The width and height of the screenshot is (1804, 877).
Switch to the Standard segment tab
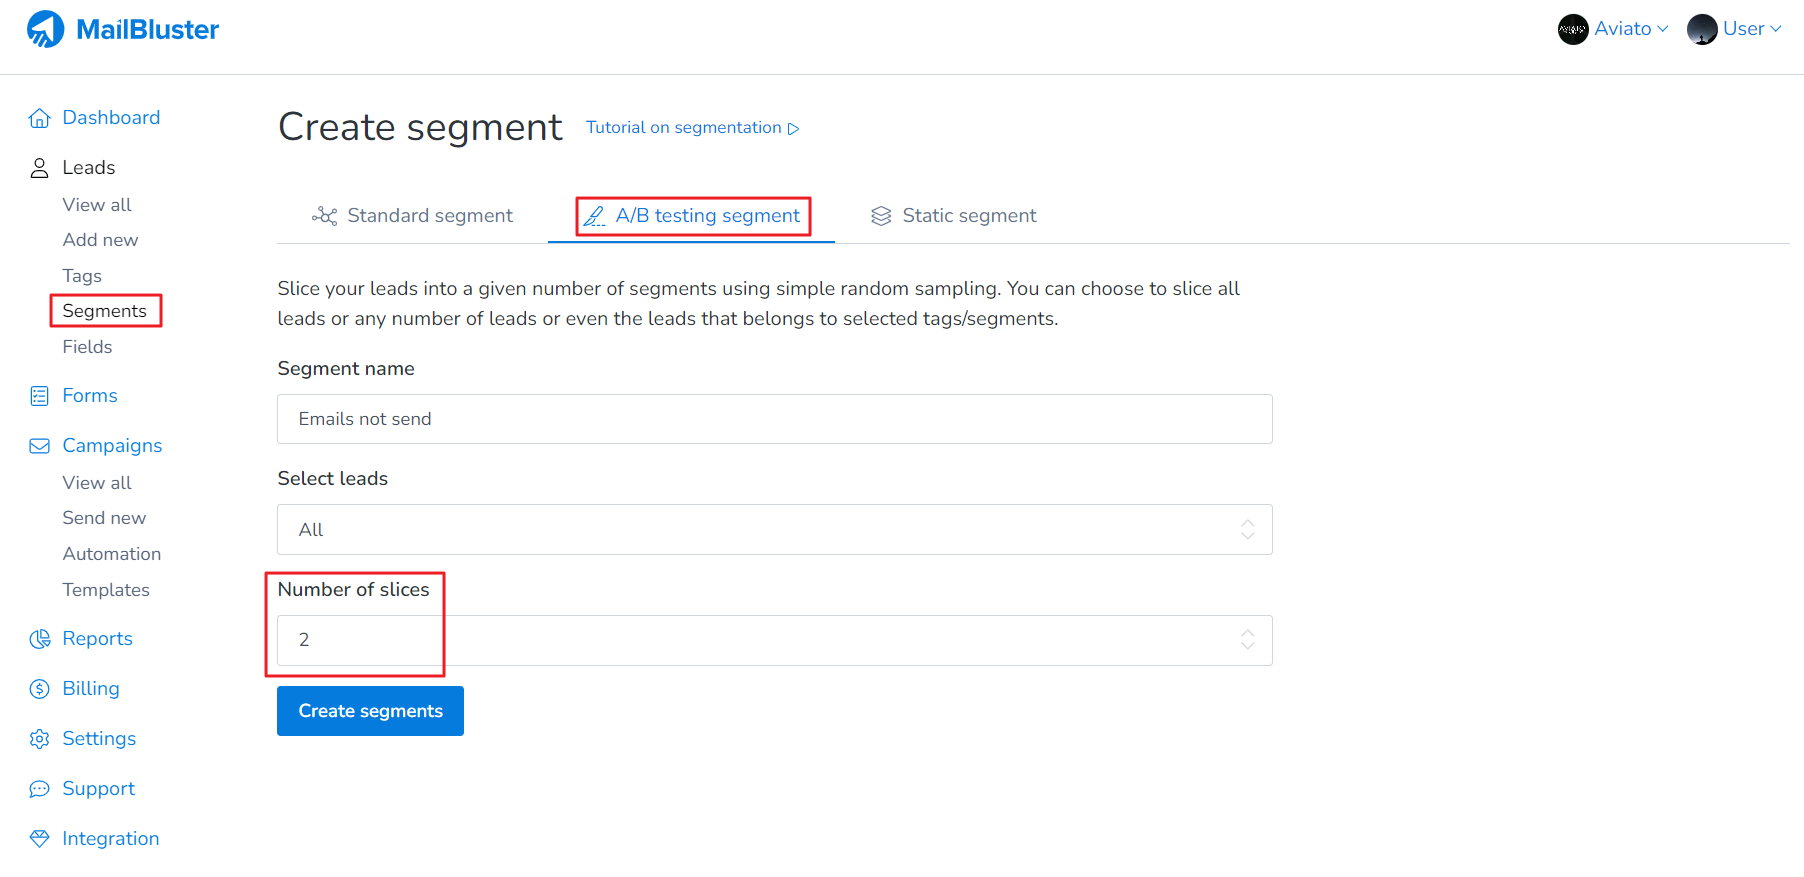coord(412,216)
